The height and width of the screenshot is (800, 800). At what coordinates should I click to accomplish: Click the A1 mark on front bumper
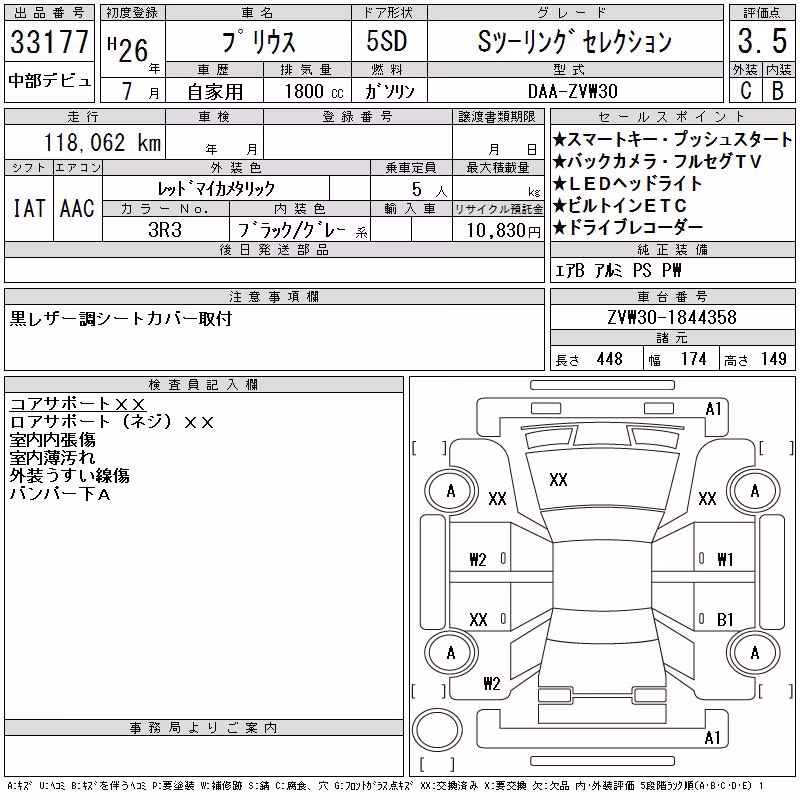(713, 409)
